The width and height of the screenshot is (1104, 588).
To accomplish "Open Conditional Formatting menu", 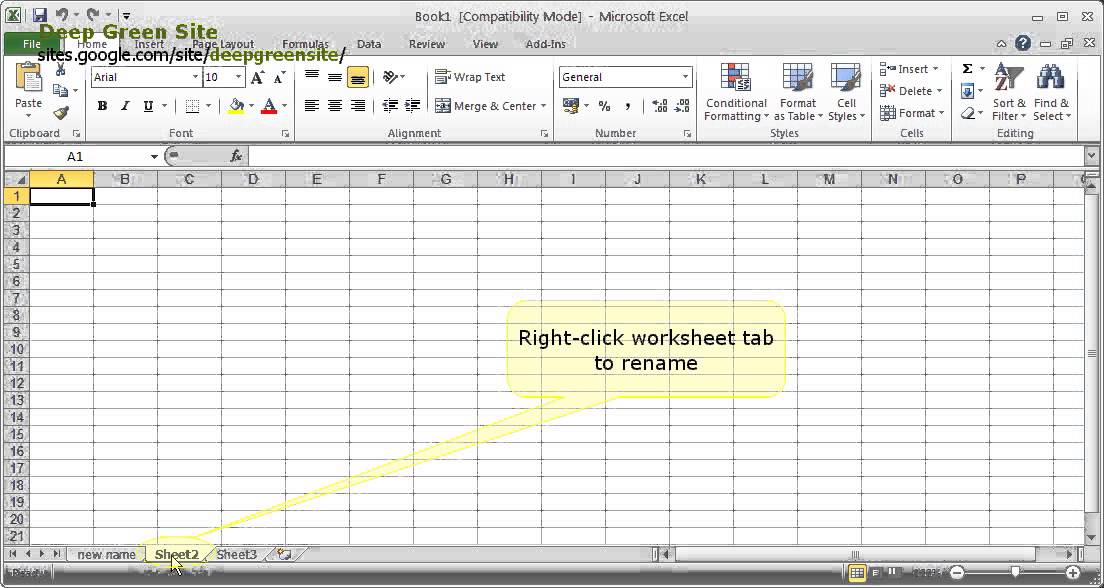I will [x=736, y=92].
